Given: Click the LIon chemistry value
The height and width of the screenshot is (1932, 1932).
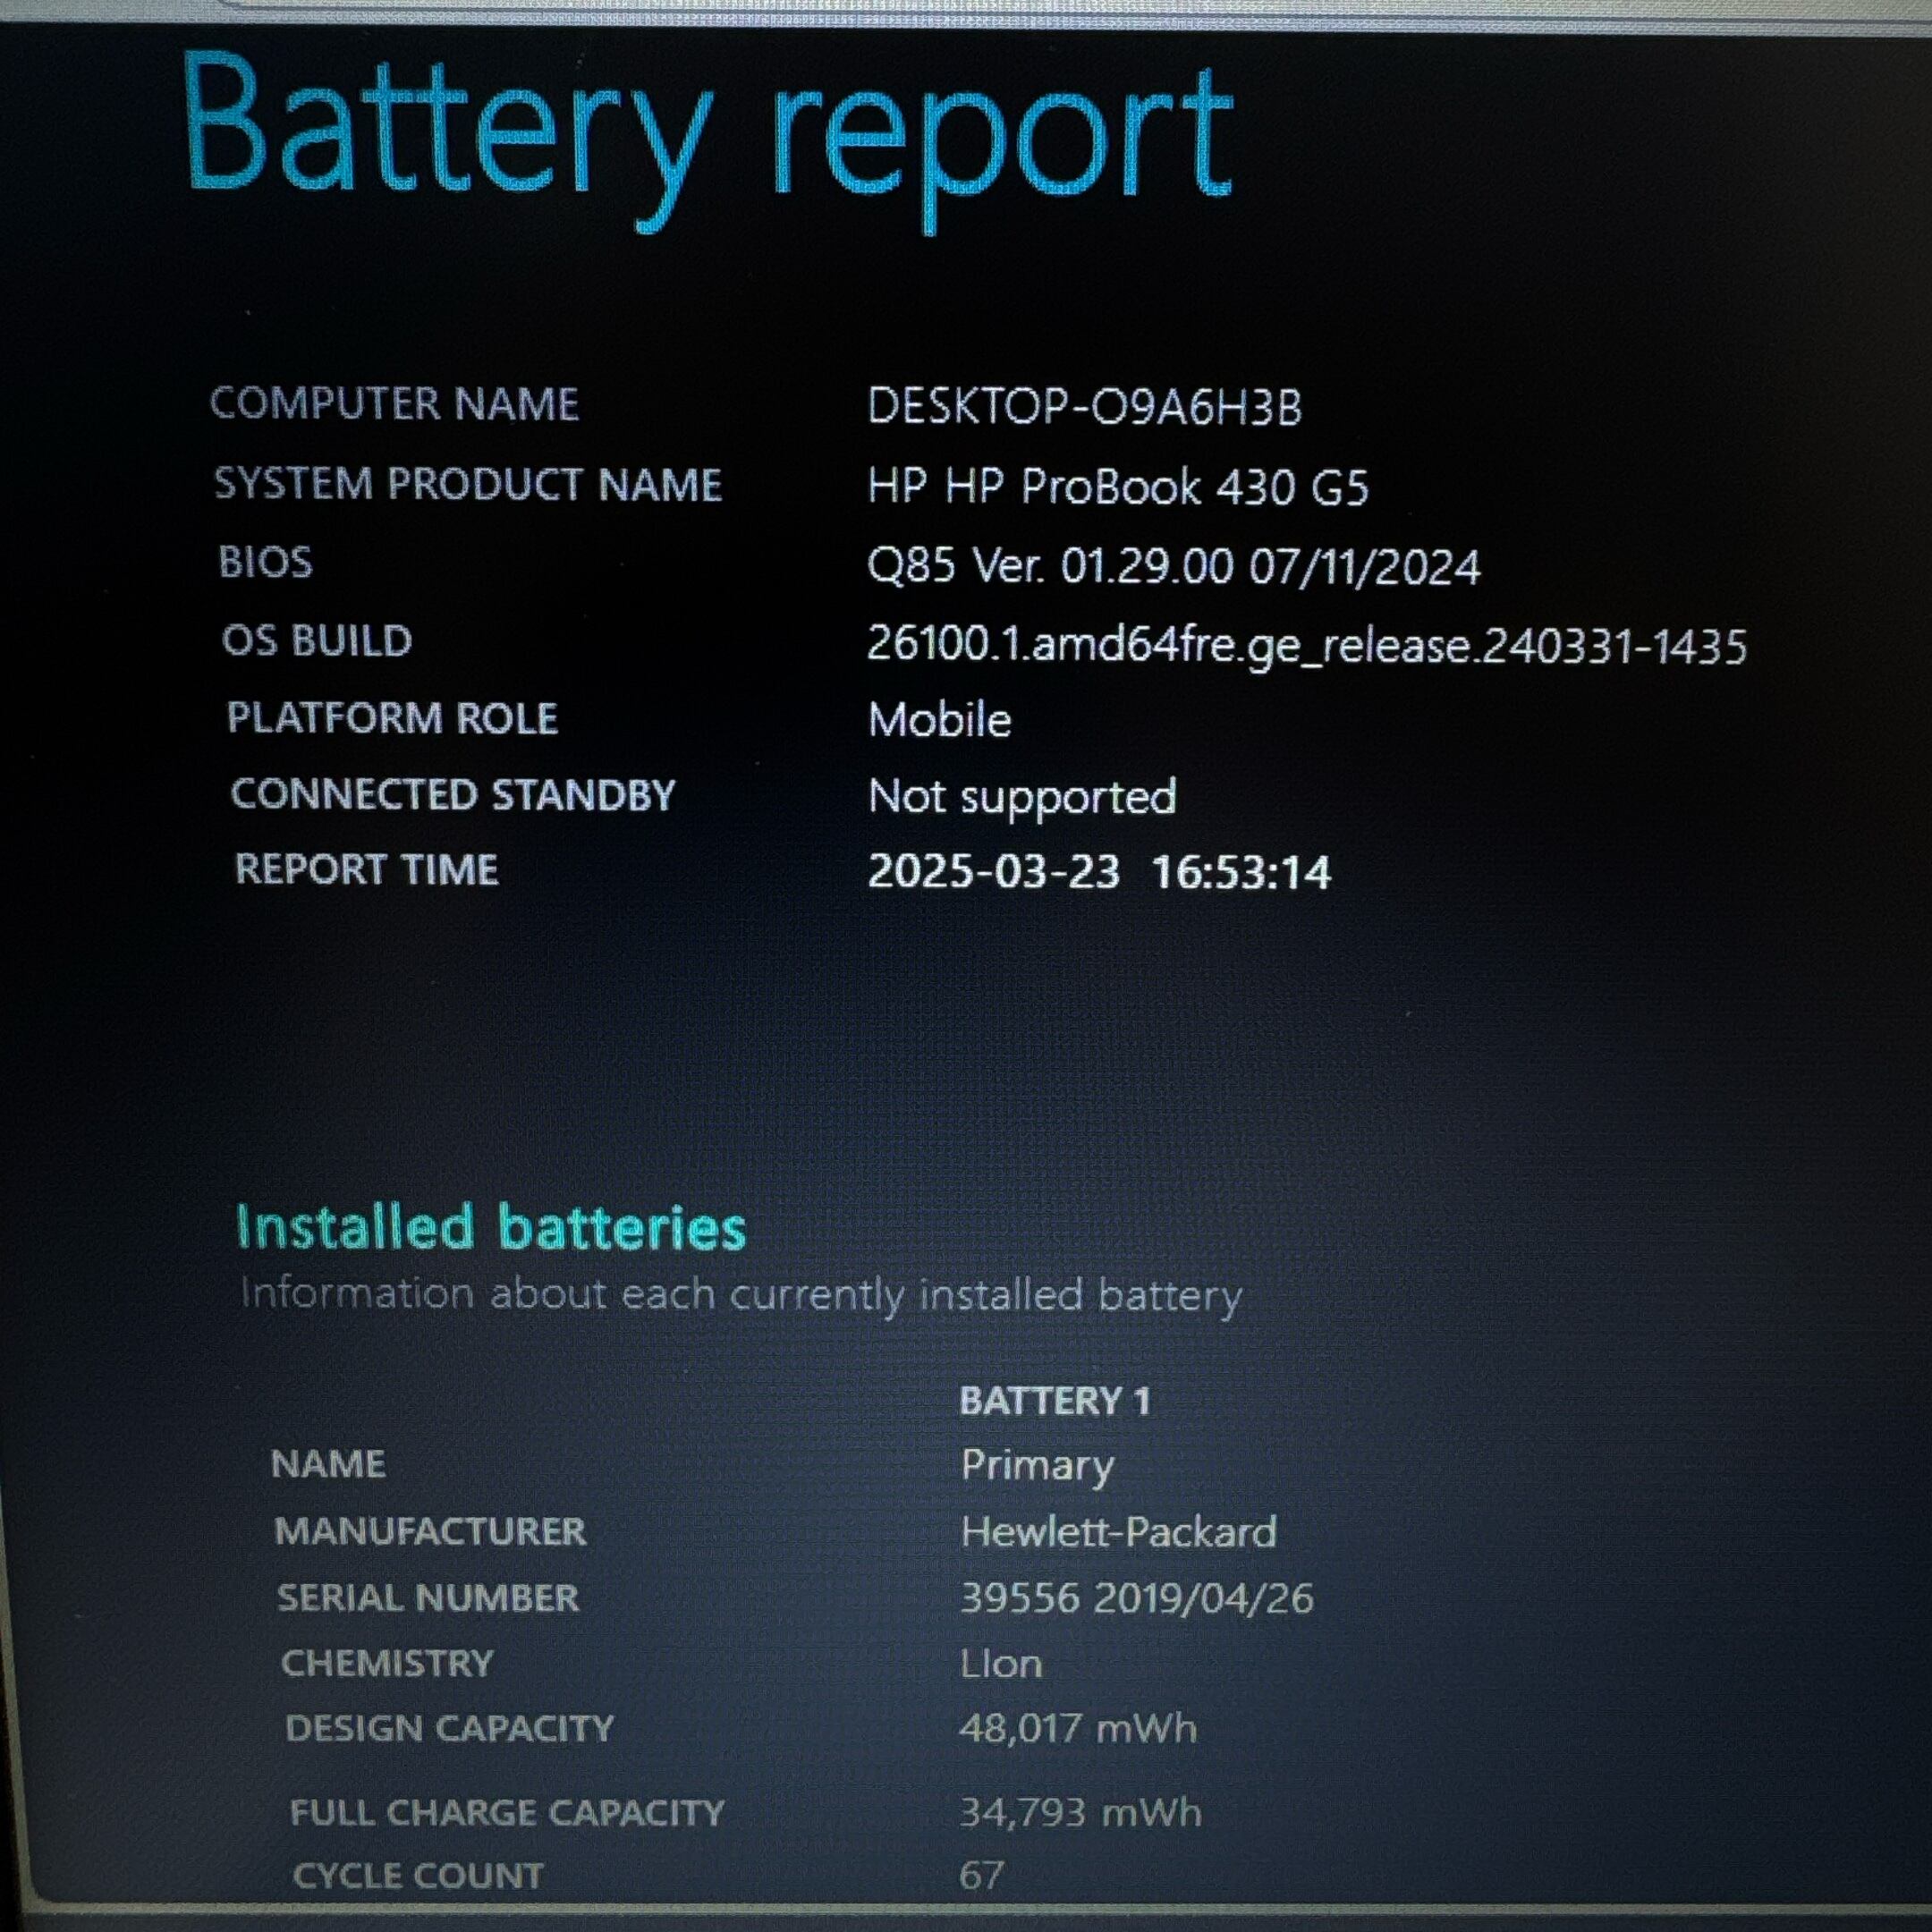Looking at the screenshot, I should coord(1001,1664).
